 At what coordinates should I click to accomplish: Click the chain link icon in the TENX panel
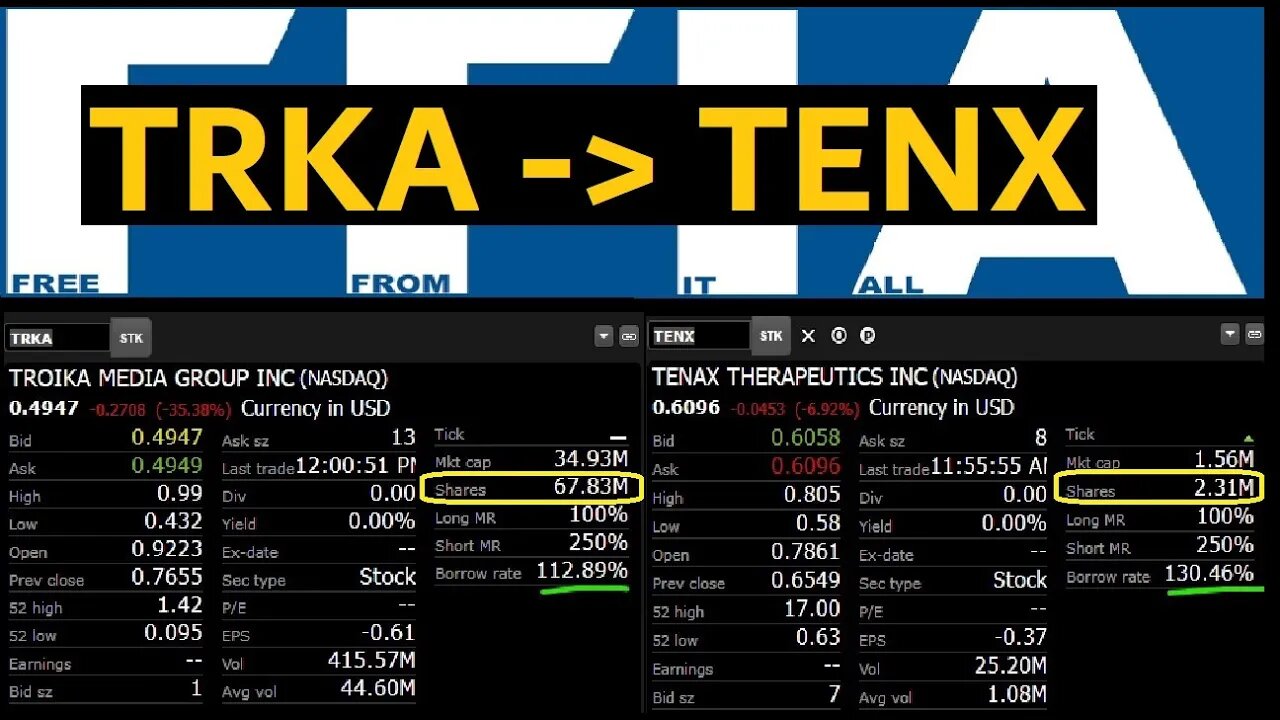click(x=1254, y=335)
